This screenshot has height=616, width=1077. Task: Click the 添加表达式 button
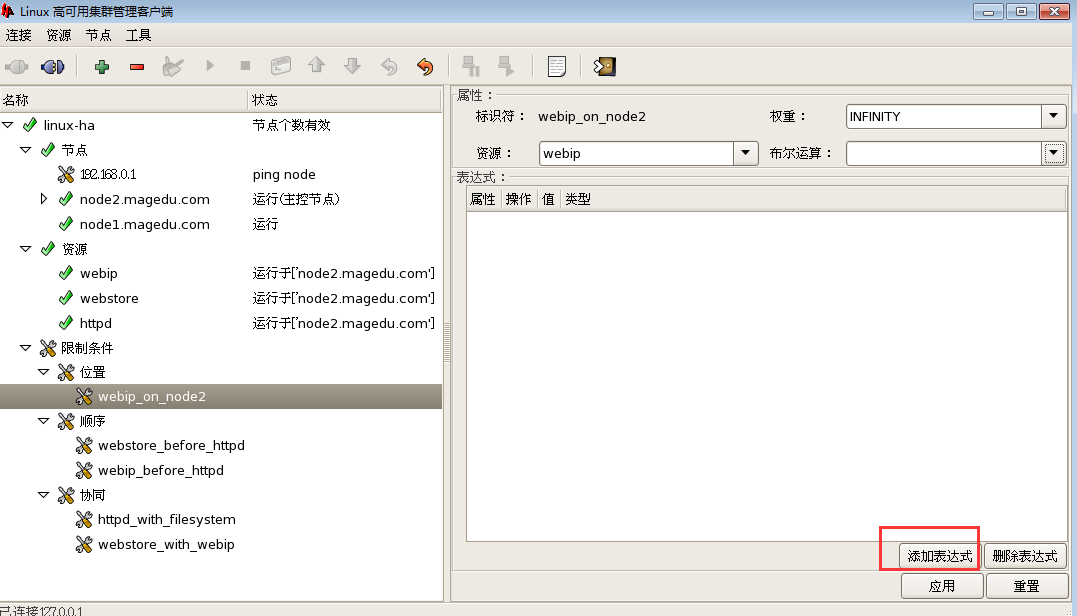click(x=940, y=556)
